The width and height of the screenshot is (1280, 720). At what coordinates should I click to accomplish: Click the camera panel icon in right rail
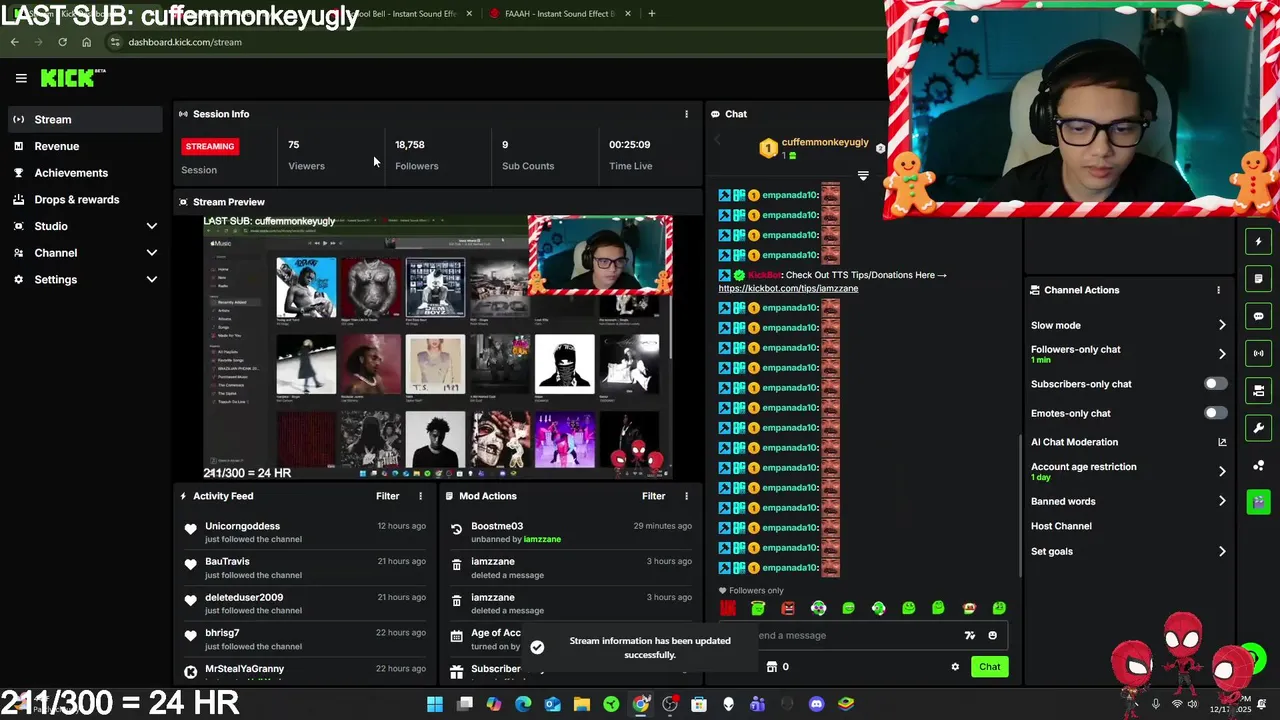[x=1259, y=390]
